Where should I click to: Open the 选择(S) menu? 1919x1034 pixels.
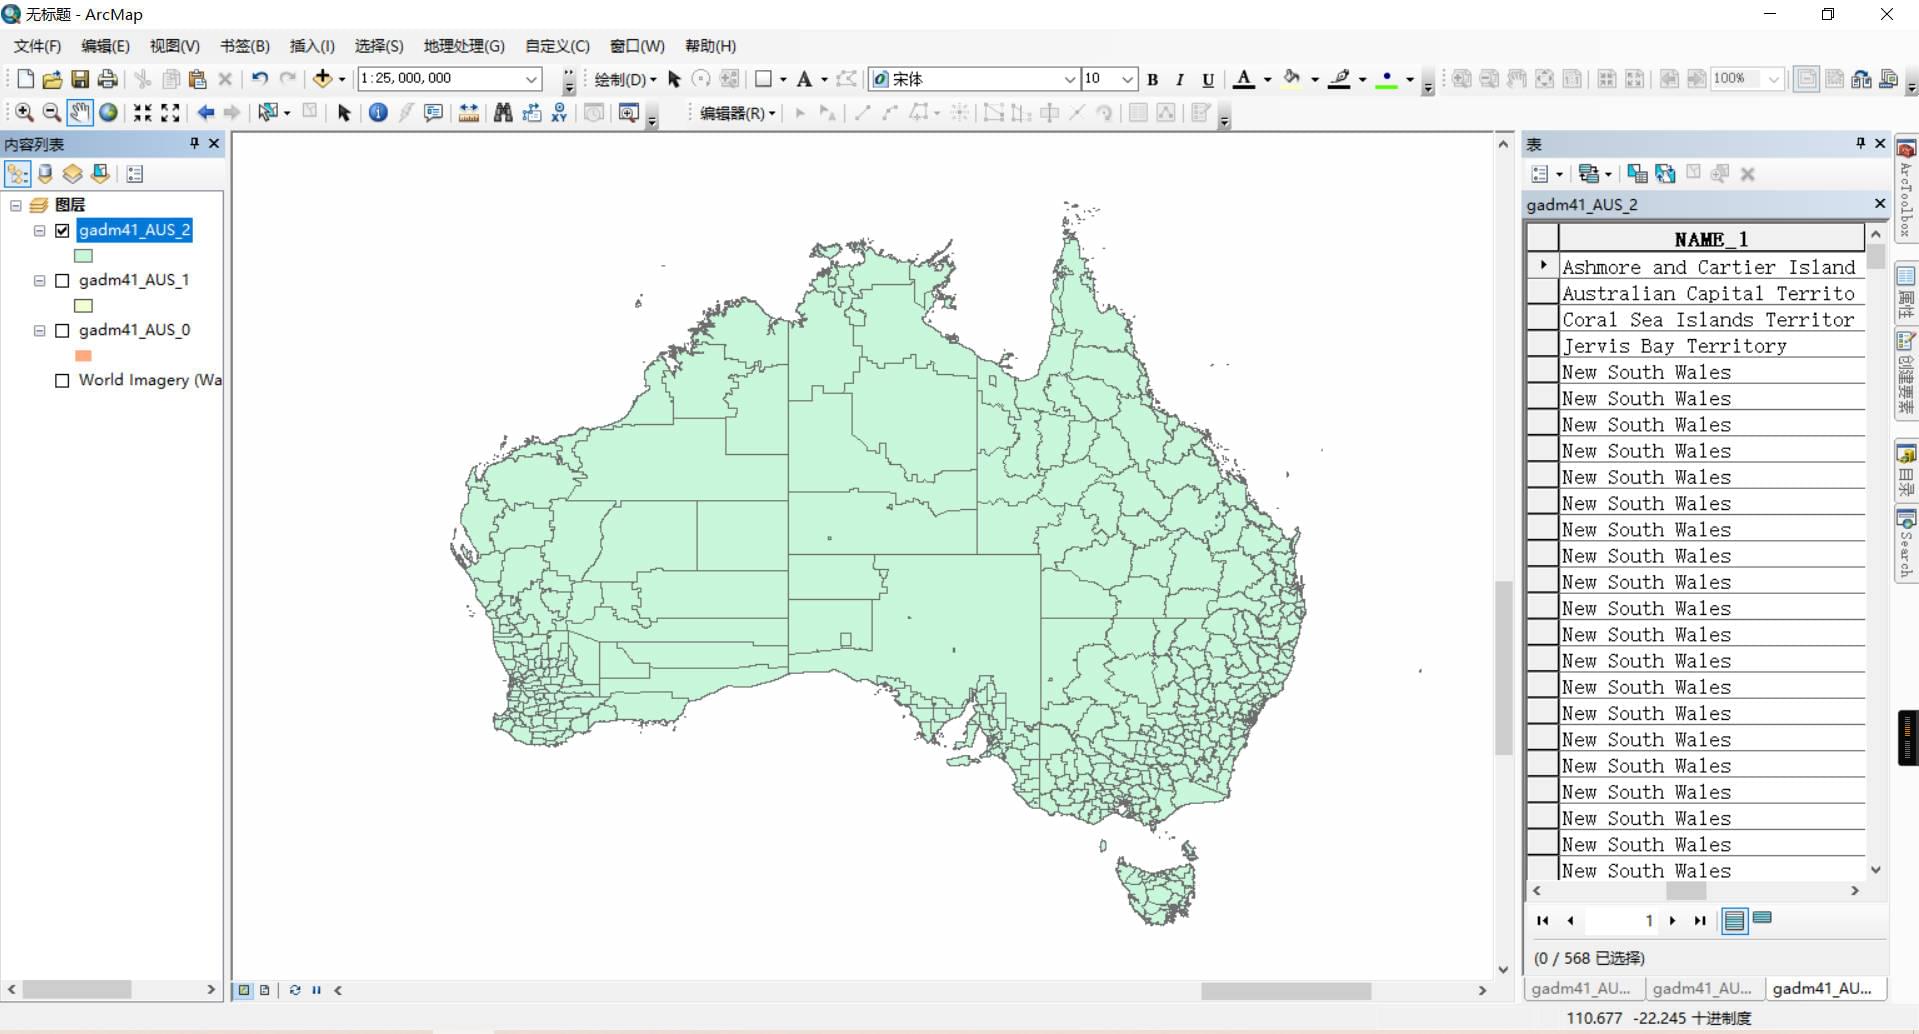click(379, 46)
